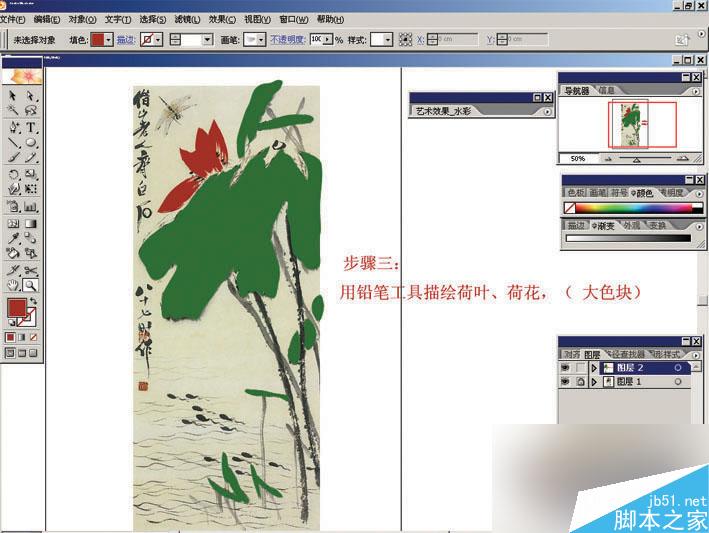
Task: Click the 50% zoom field in Navigator
Action: 577,159
